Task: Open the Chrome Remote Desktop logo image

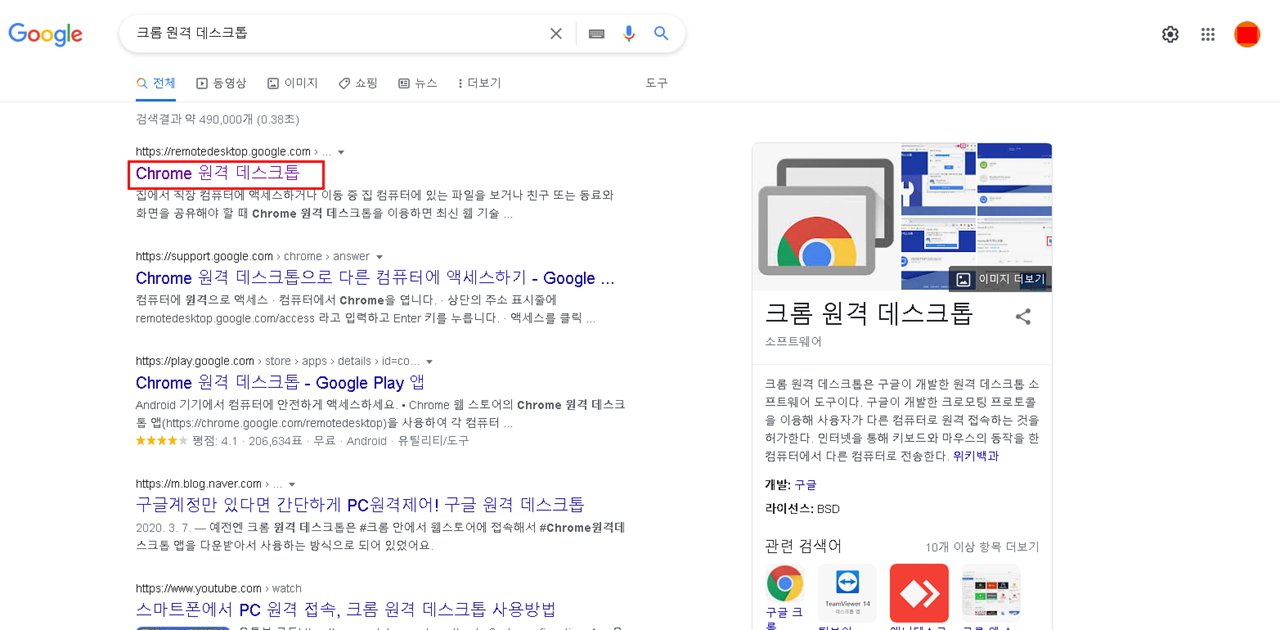Action: 826,217
